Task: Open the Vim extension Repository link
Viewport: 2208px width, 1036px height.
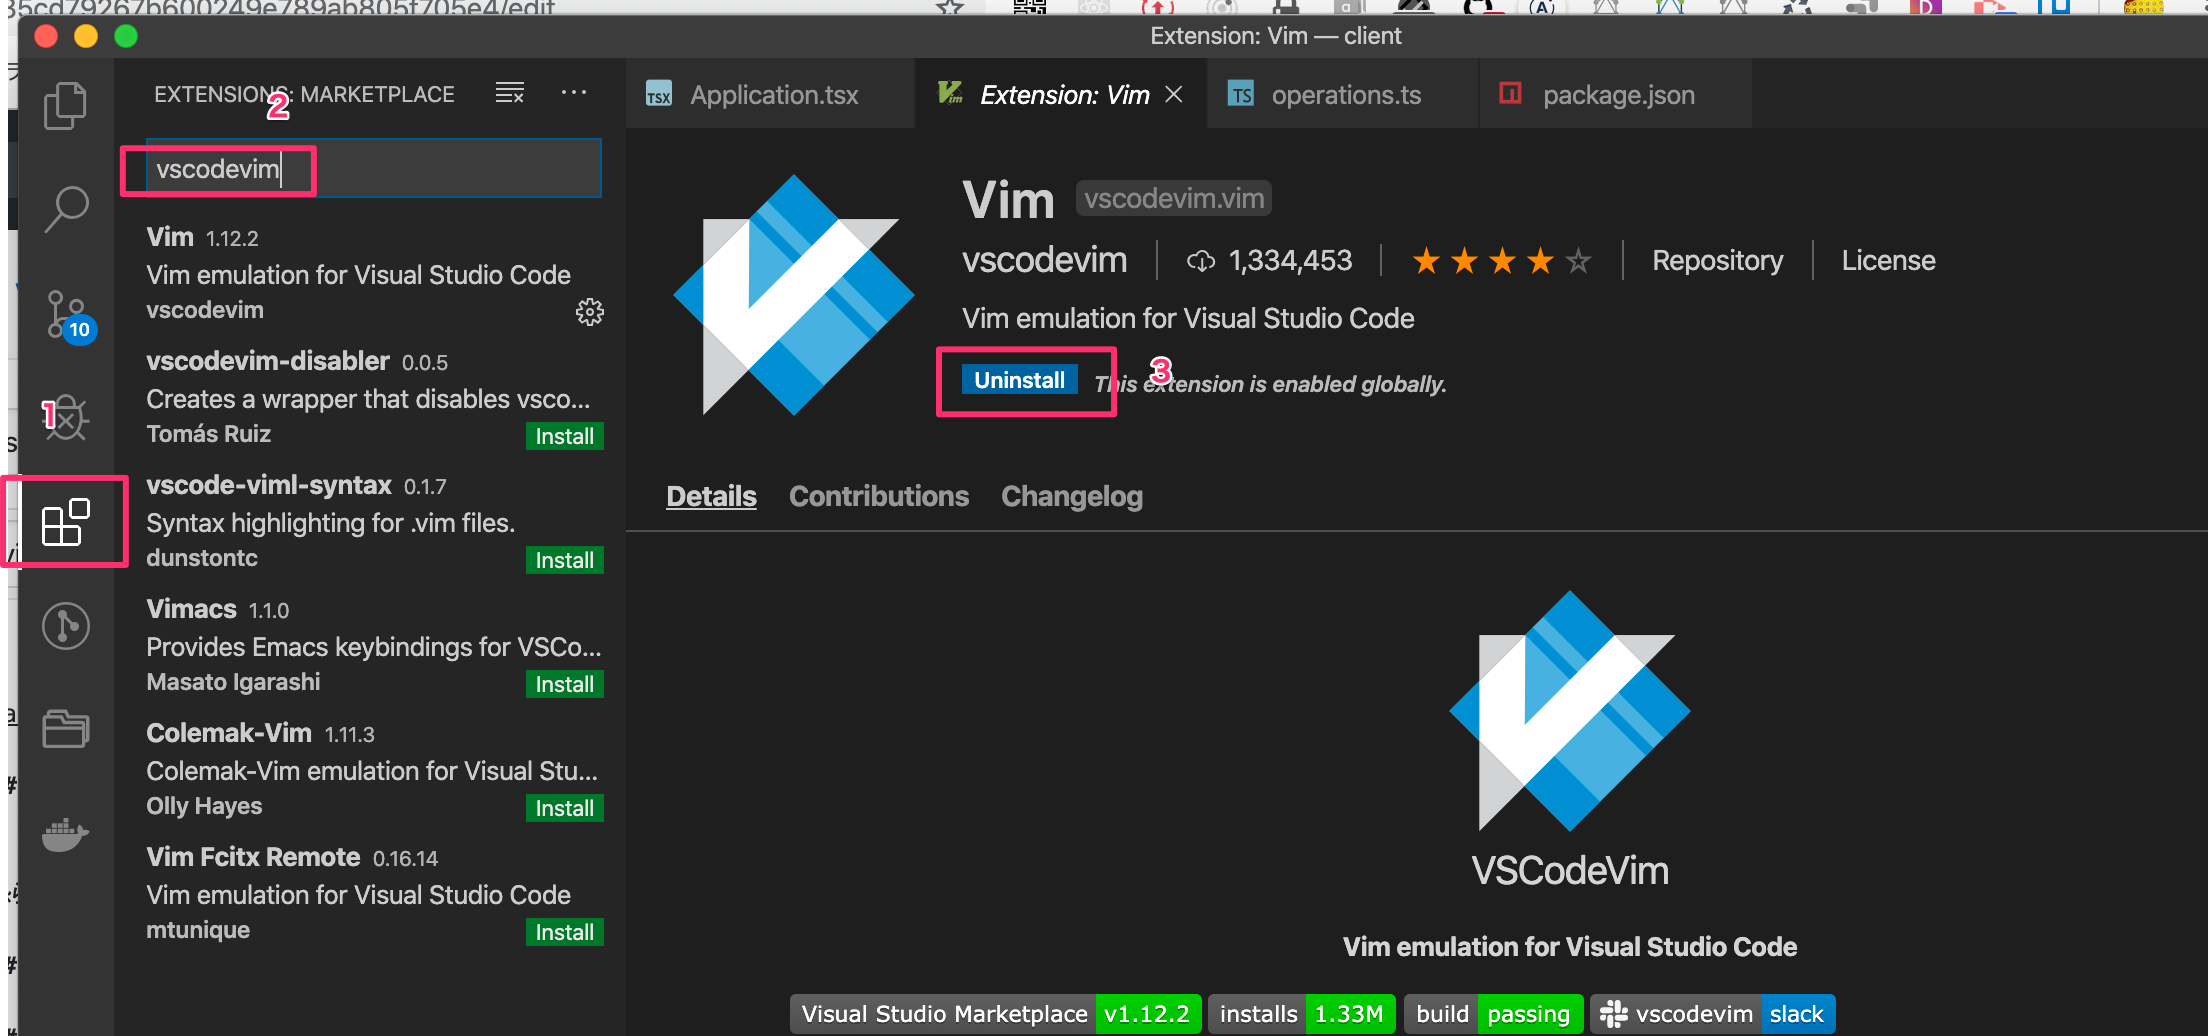Action: (x=1717, y=261)
